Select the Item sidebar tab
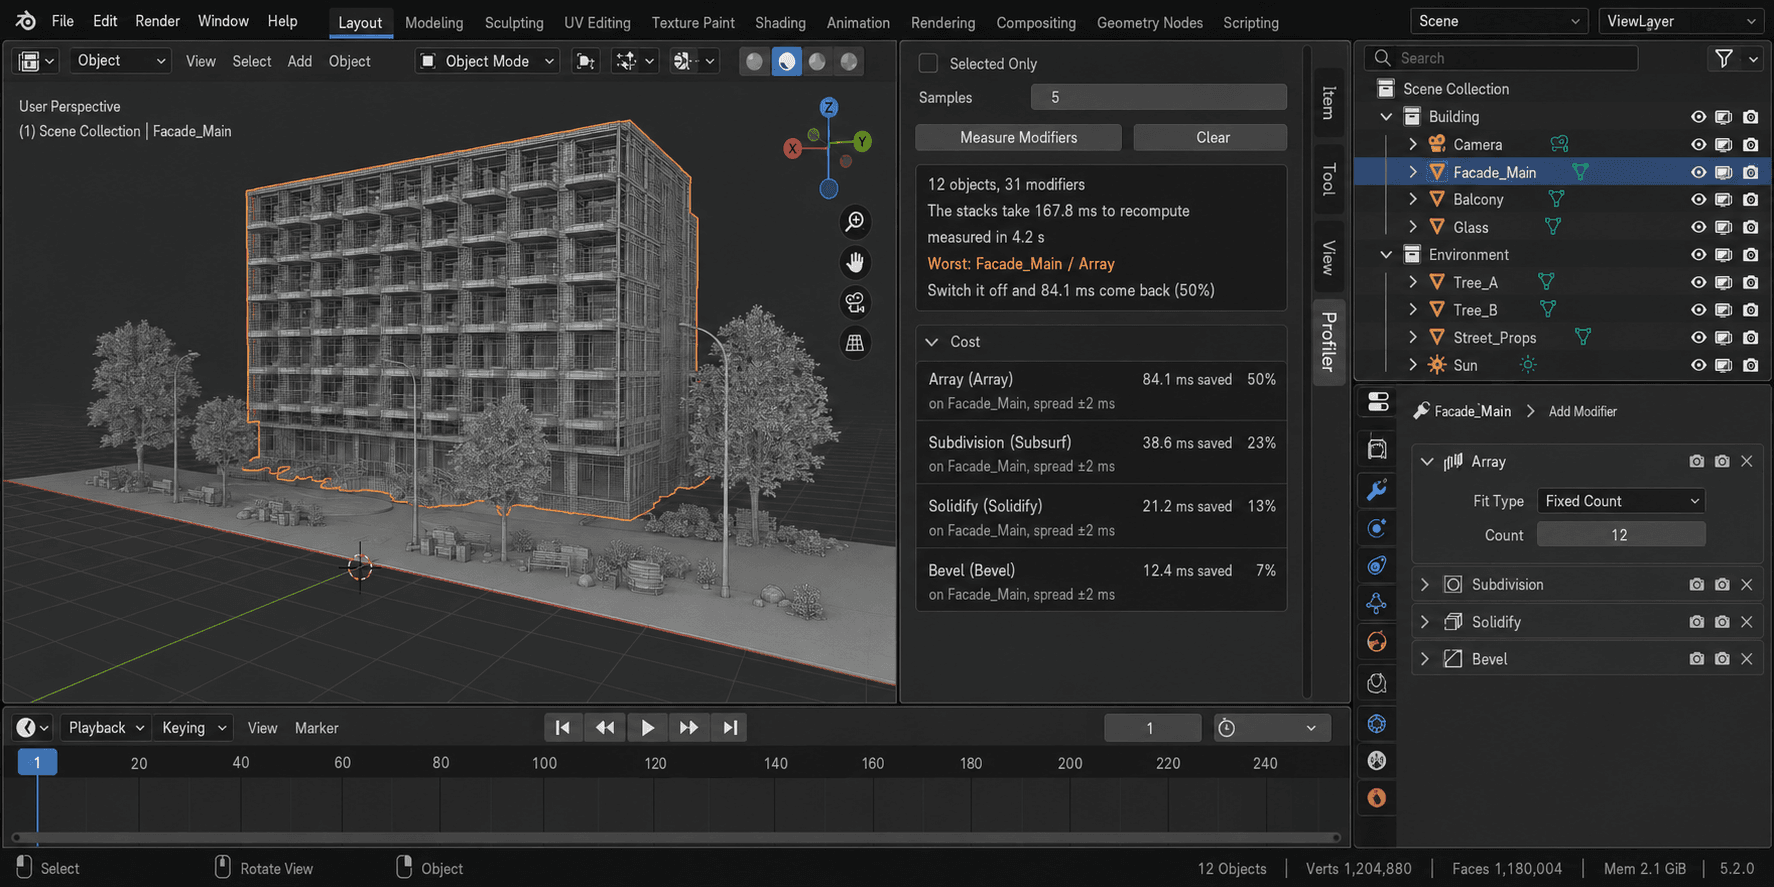The width and height of the screenshot is (1774, 887). 1328,102
